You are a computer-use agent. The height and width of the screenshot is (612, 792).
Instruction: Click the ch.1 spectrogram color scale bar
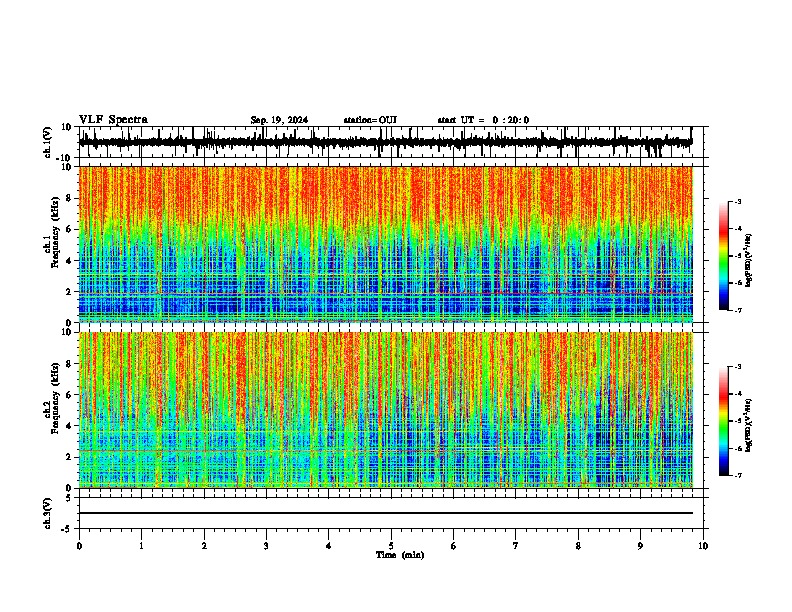coord(723,256)
